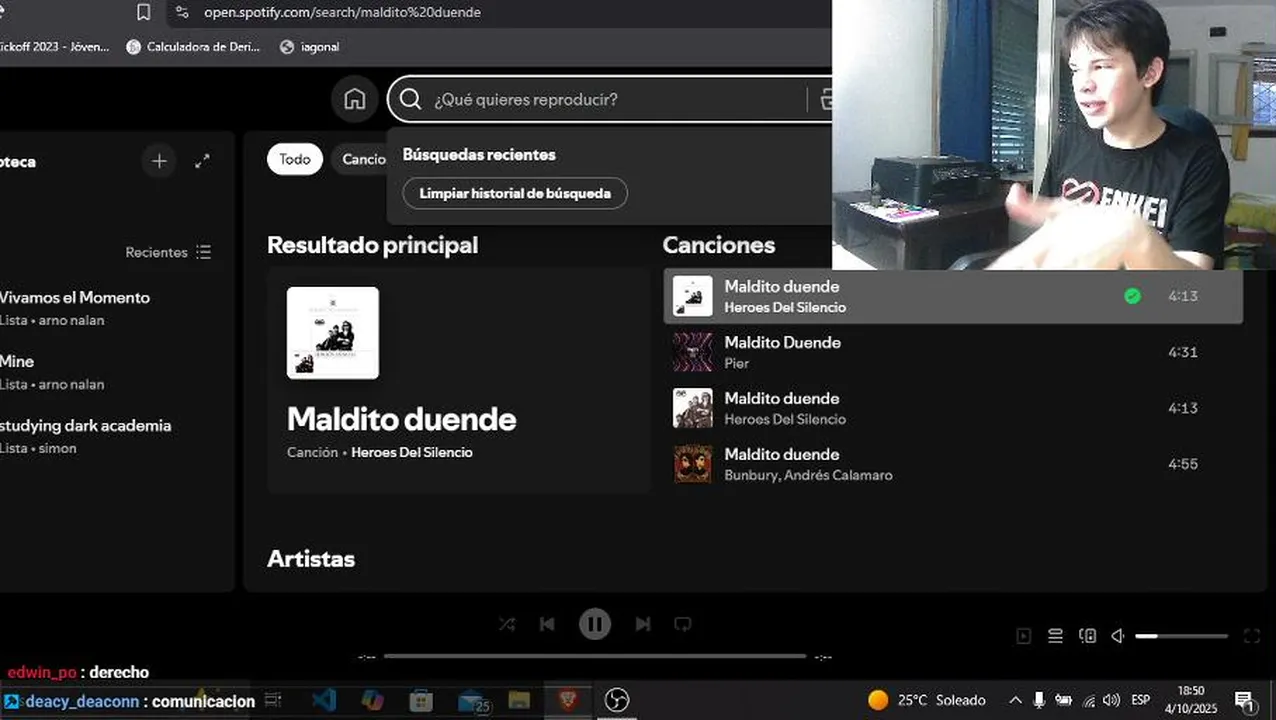Screen dimensions: 1276x720
Task: Open Windows notification center icon
Action: point(1245,701)
